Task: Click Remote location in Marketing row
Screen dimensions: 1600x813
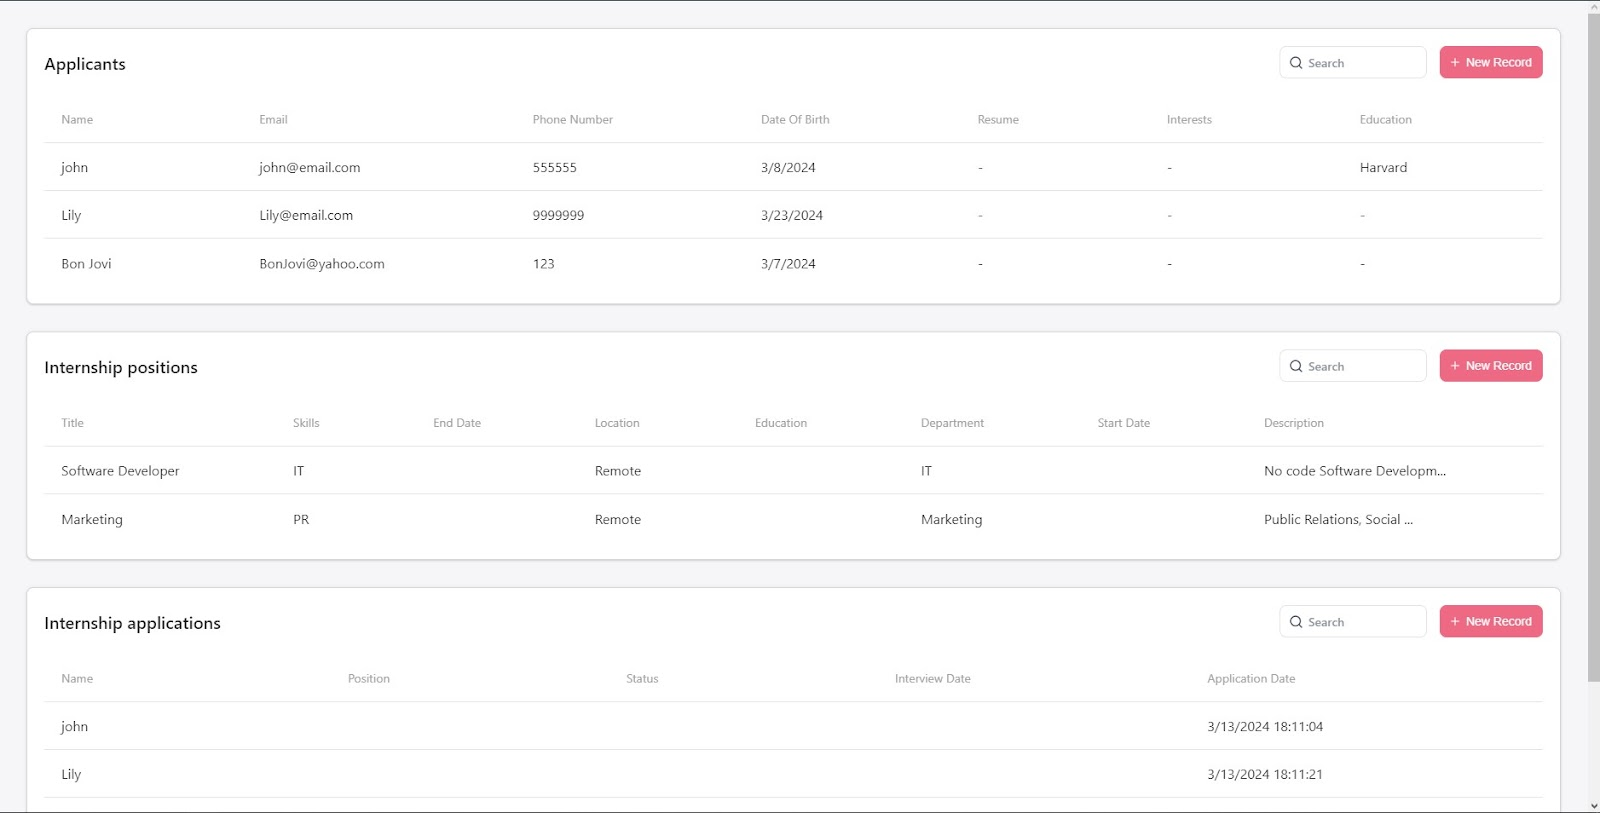Action: tap(618, 519)
